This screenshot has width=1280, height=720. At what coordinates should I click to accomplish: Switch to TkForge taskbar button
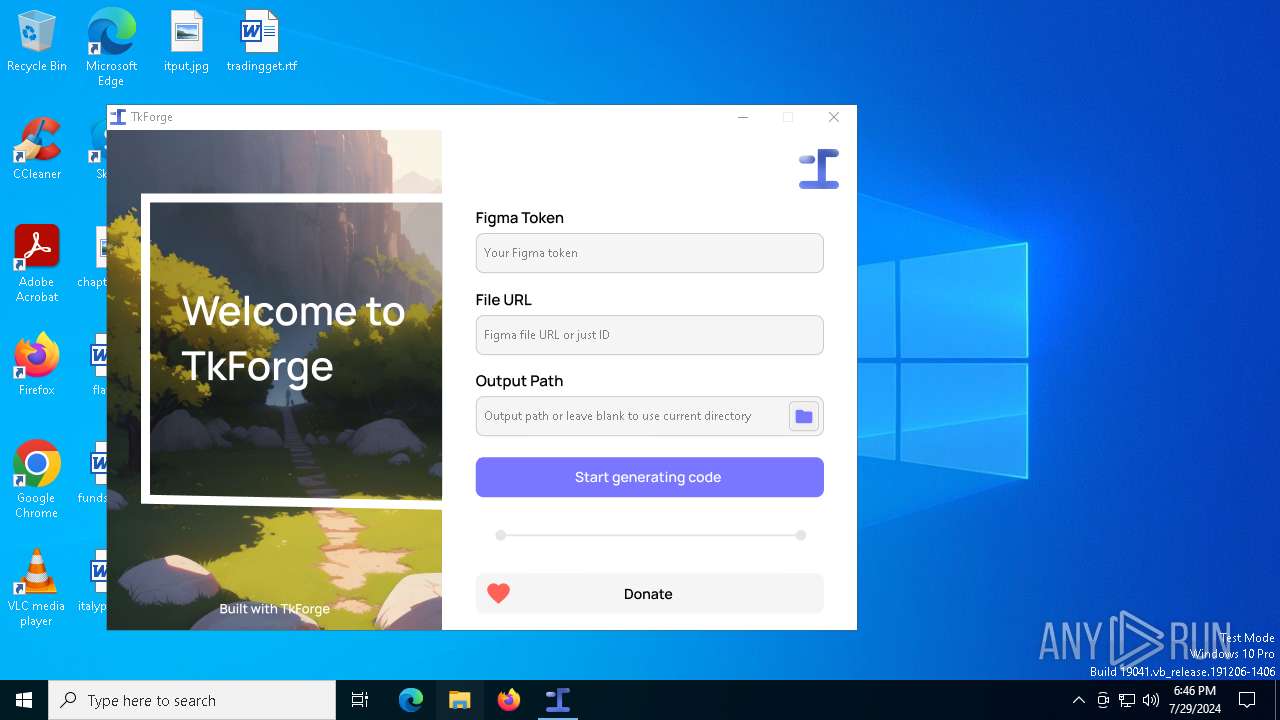(x=558, y=700)
